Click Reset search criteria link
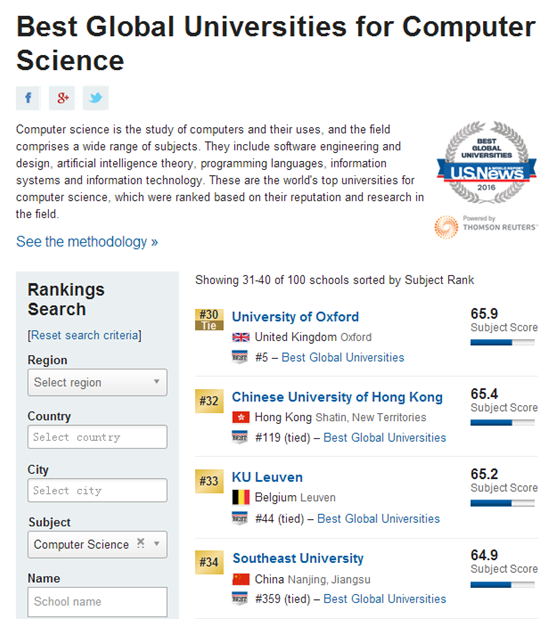Image resolution: width=548 pixels, height=627 pixels. (84, 335)
